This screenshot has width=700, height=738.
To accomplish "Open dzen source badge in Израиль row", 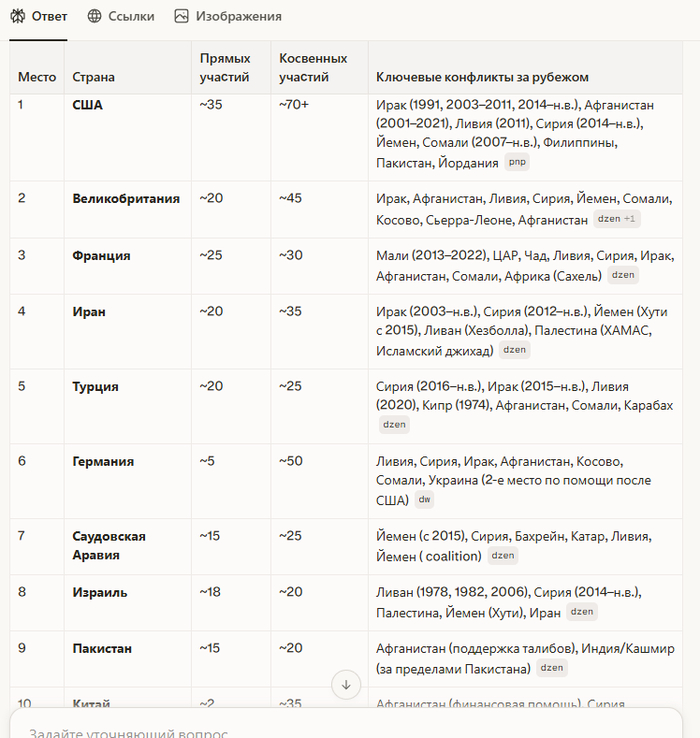I will [582, 611].
